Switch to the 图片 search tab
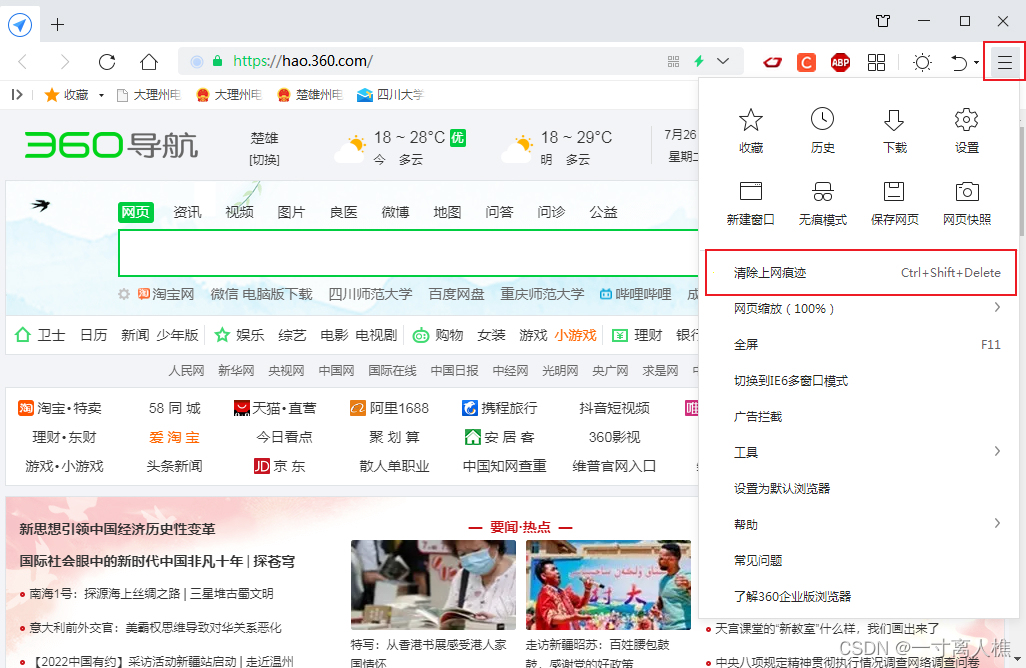Viewport: 1026px width, 668px height. 291,212
